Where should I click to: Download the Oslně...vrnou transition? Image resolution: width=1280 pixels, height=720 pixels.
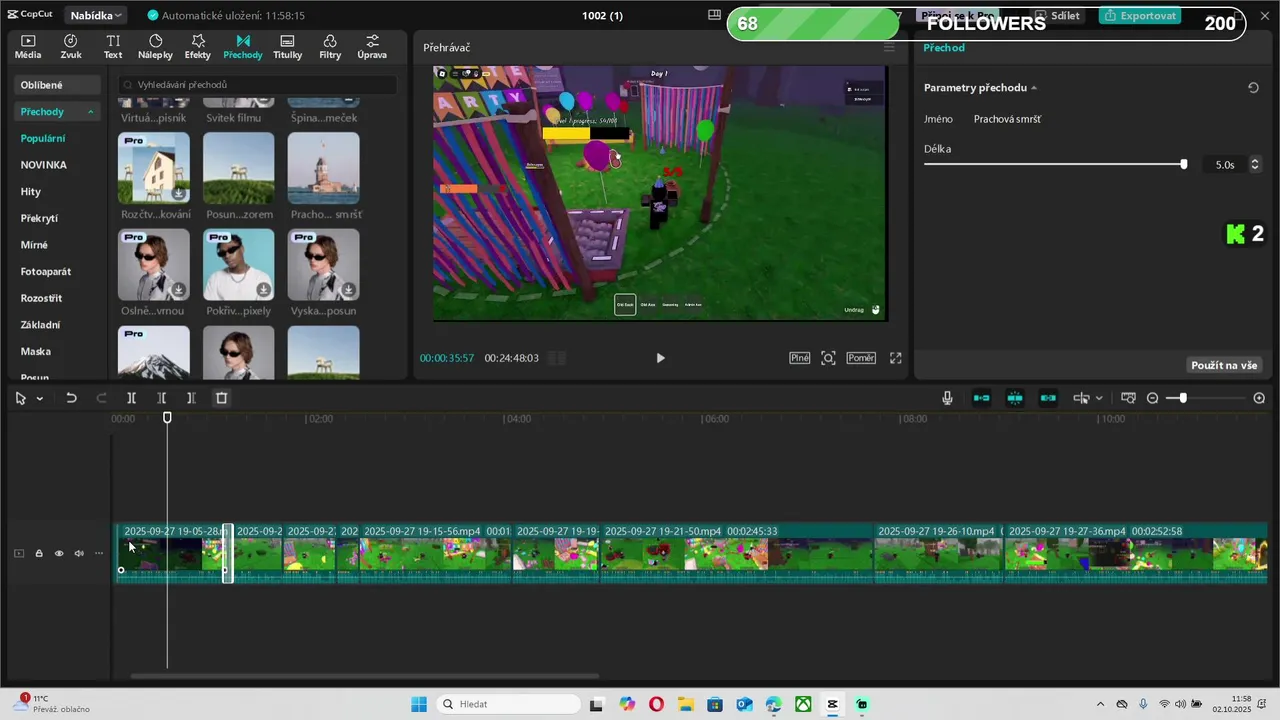(178, 290)
